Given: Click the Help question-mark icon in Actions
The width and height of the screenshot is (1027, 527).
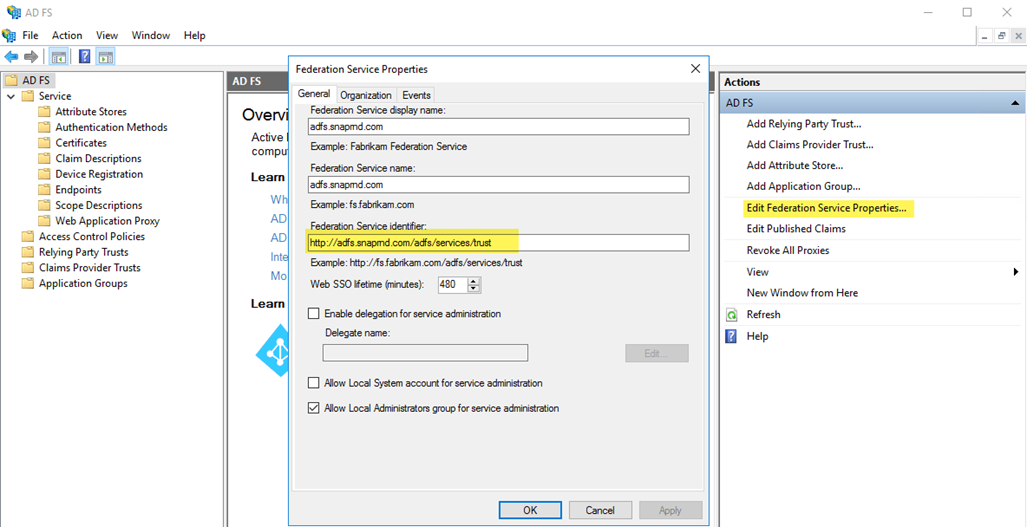Looking at the screenshot, I should pos(732,336).
